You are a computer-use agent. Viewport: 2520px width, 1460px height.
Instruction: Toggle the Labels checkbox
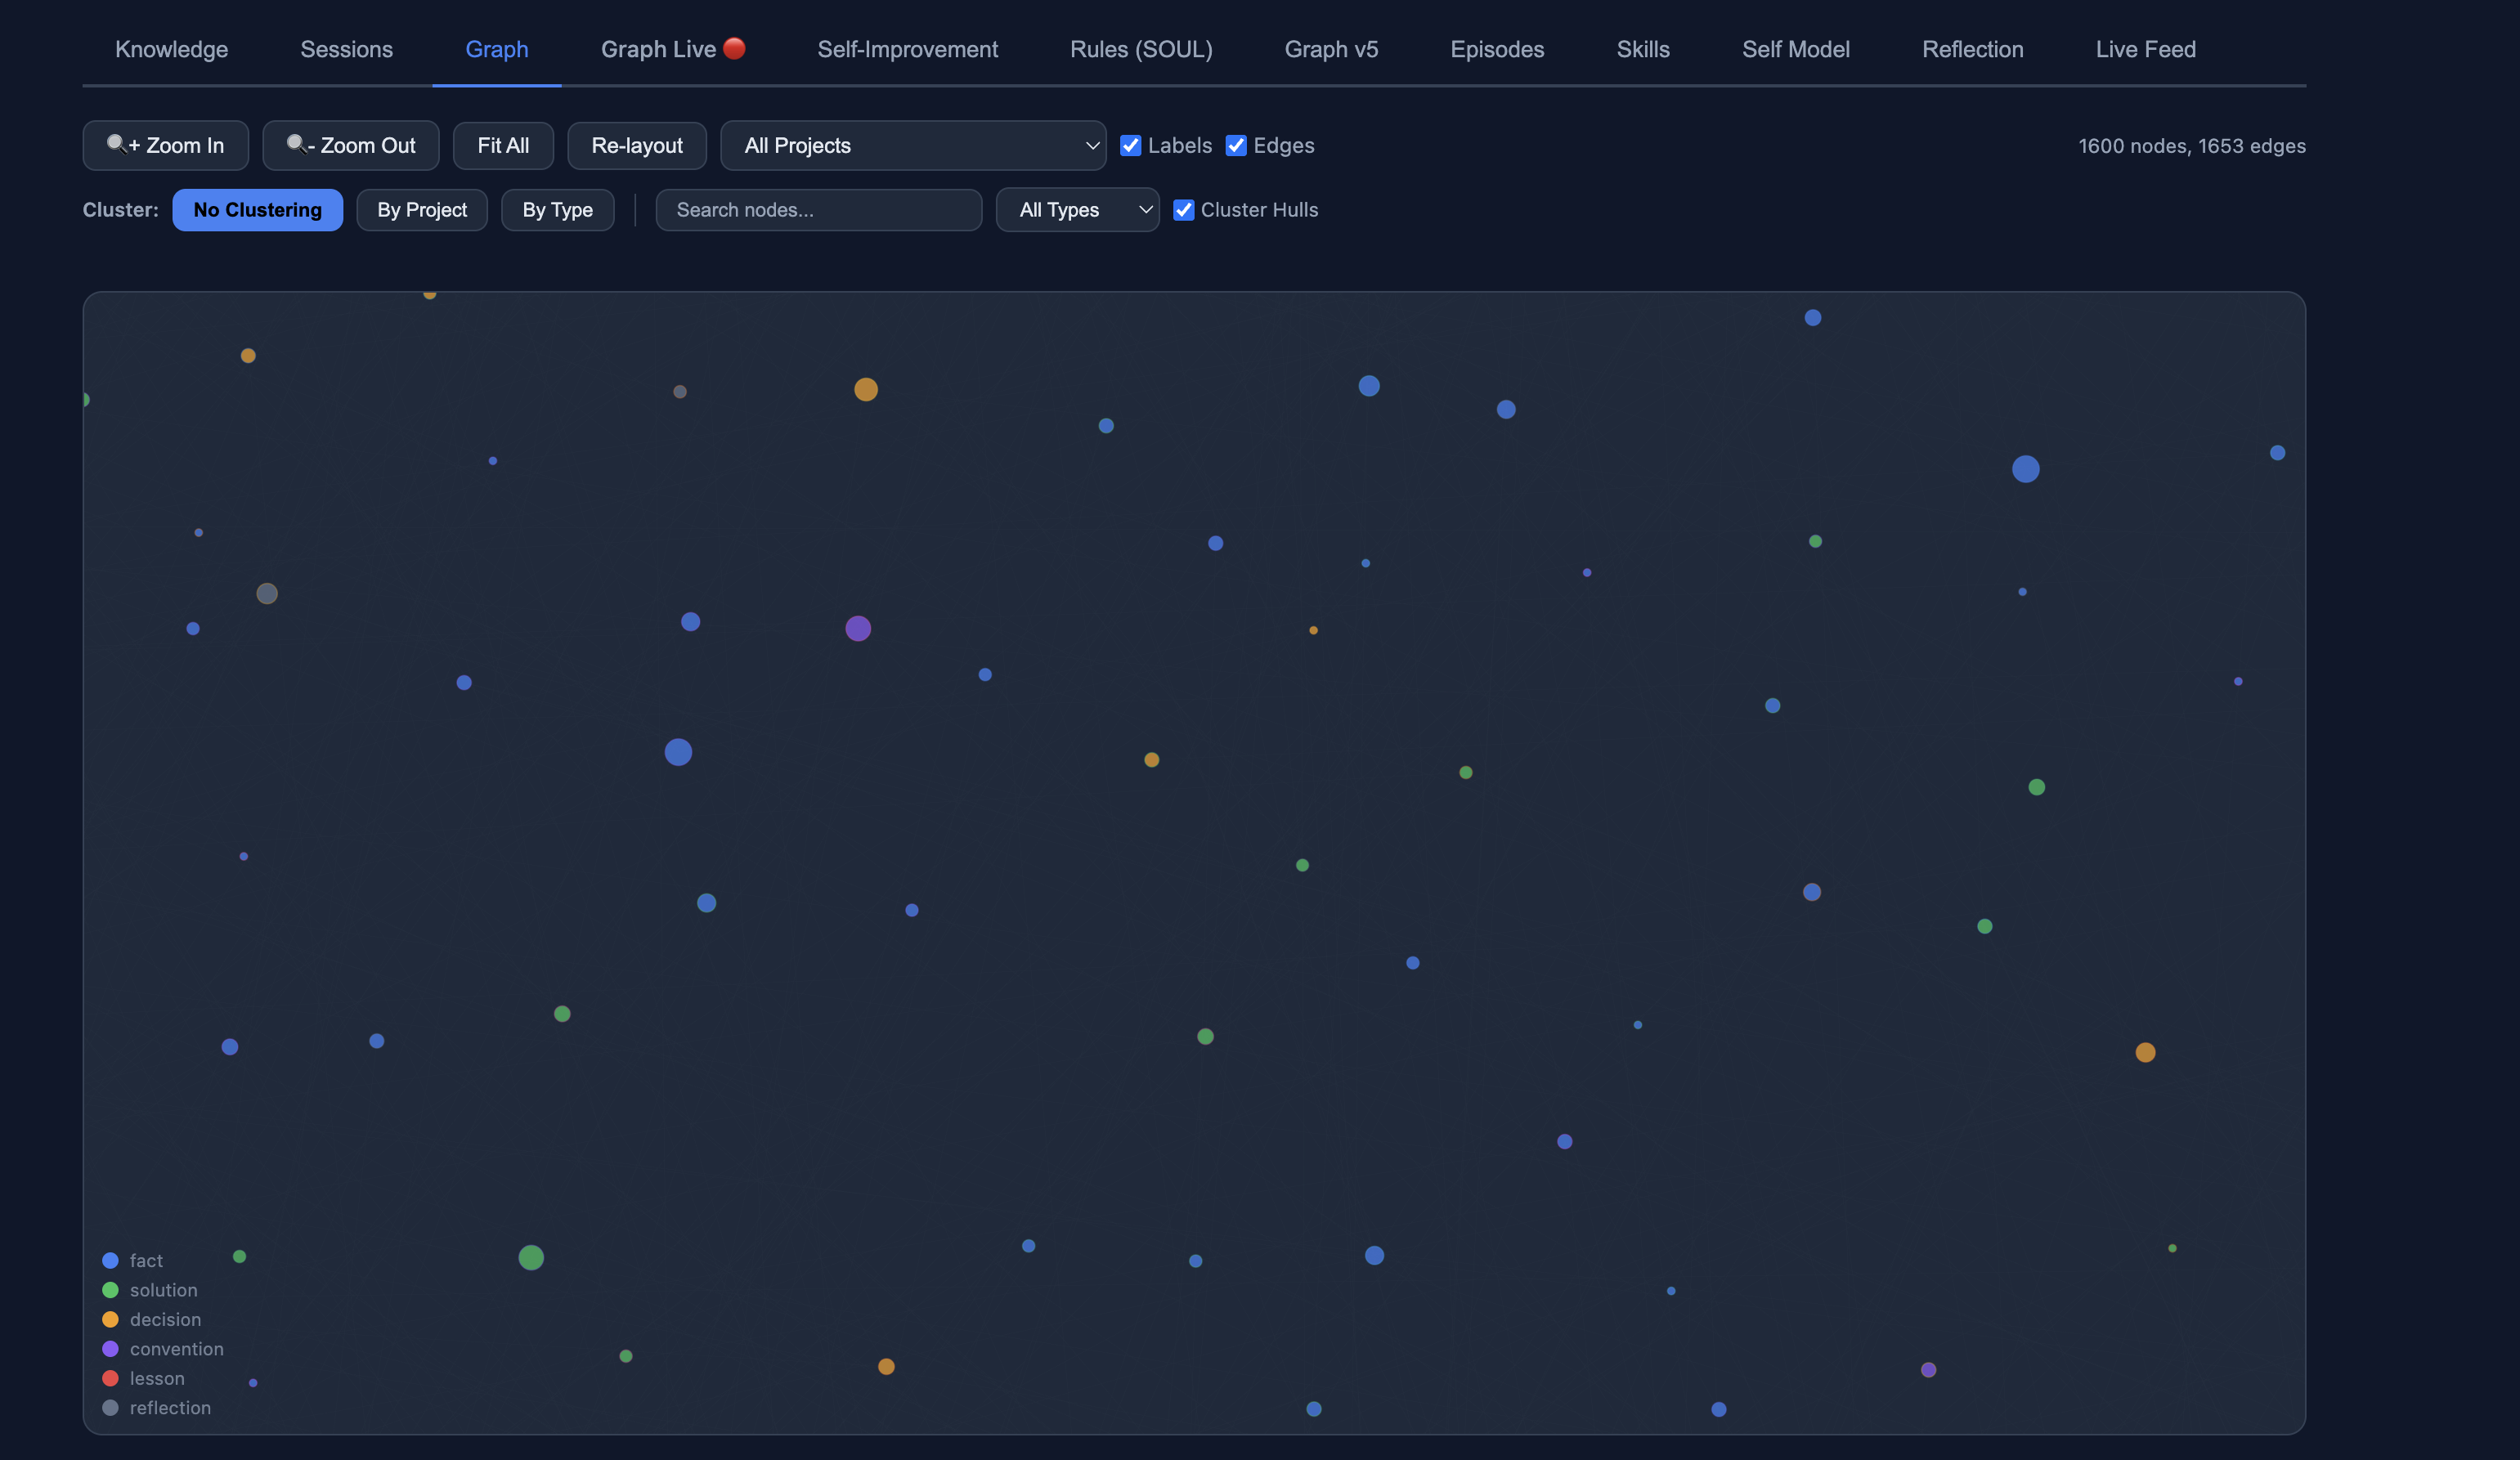coord(1130,146)
